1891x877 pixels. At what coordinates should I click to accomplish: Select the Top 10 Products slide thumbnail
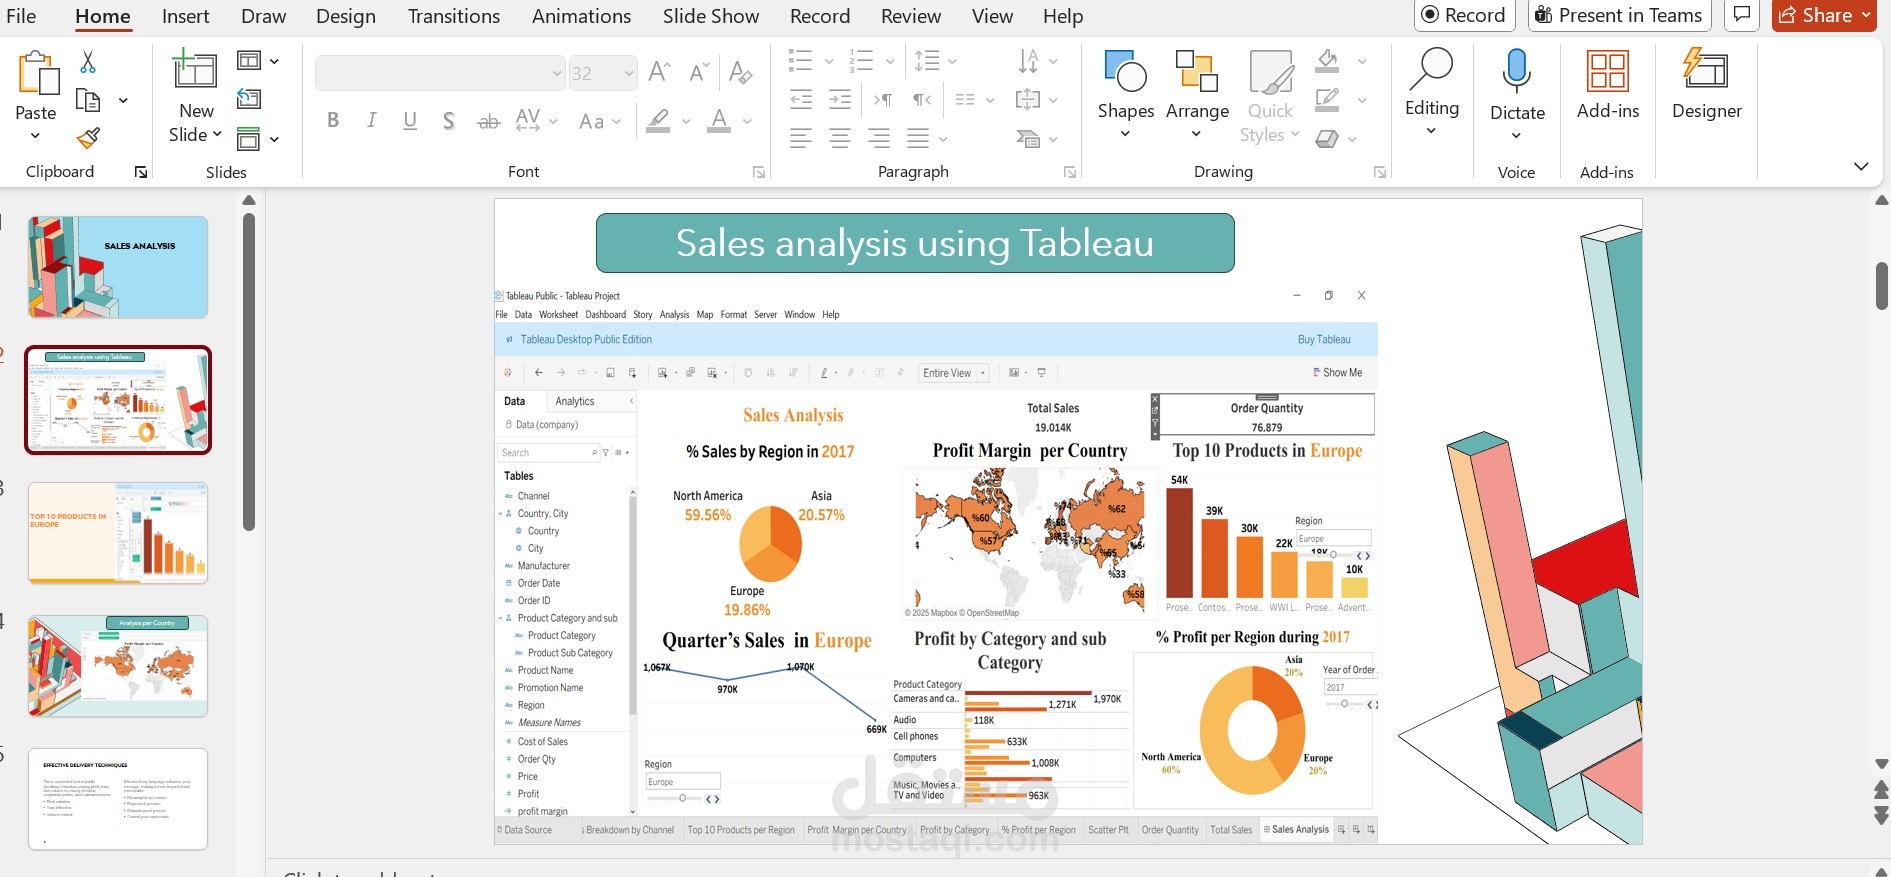click(x=118, y=533)
